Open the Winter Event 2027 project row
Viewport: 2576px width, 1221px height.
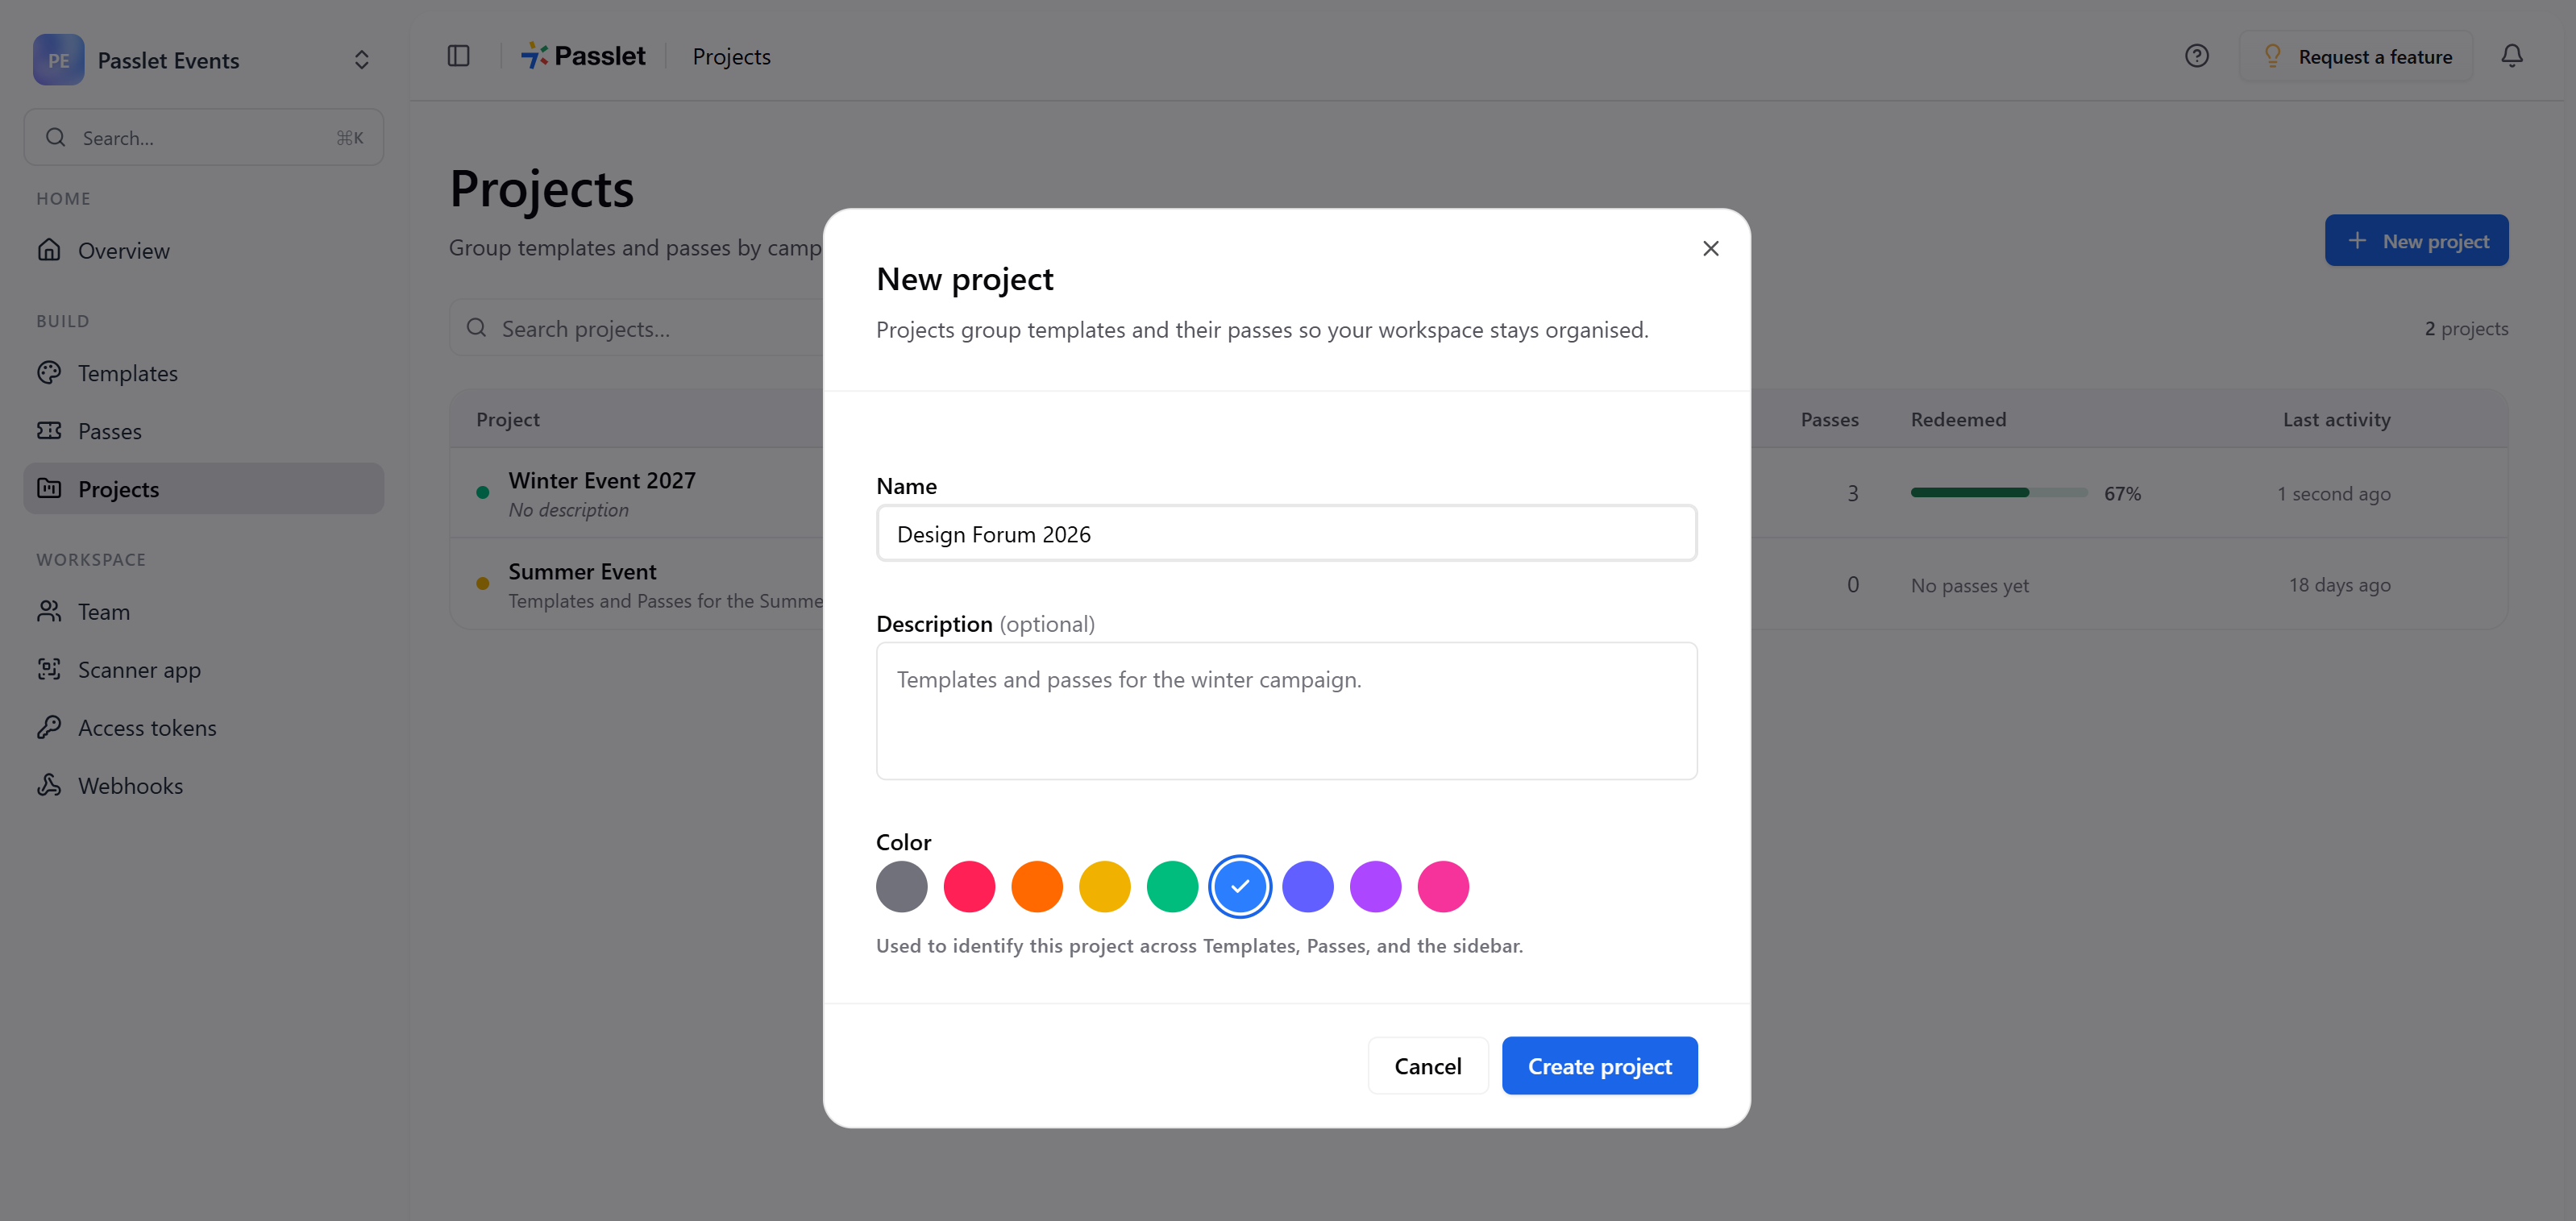[1478, 493]
